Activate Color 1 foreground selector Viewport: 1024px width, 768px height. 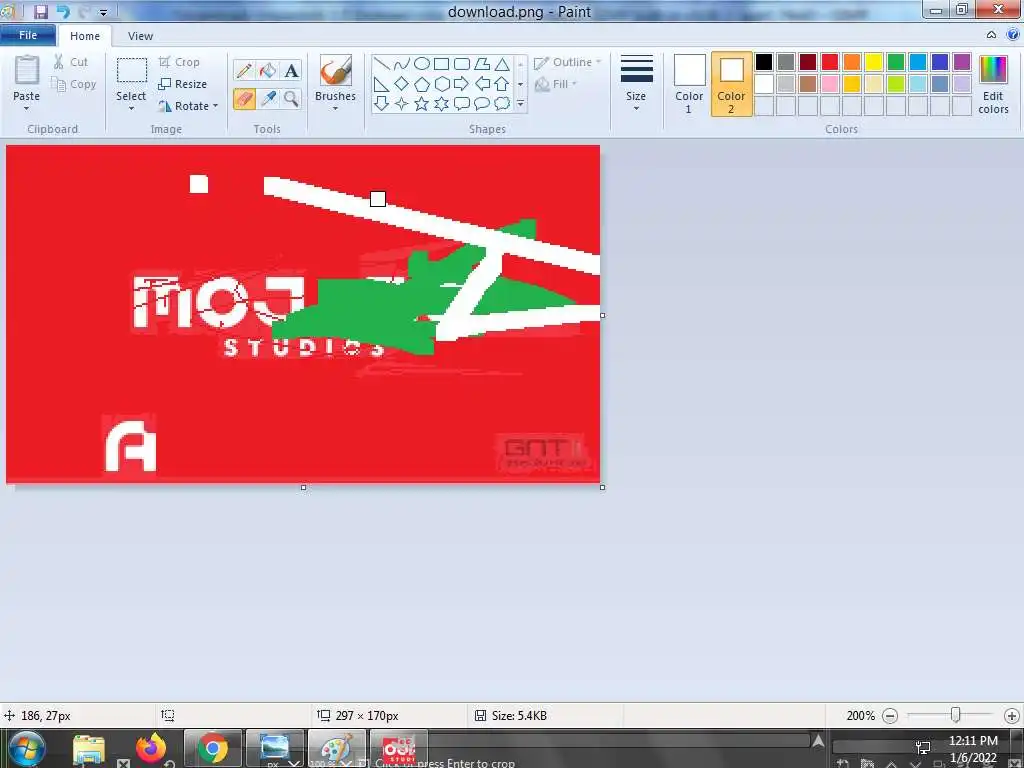point(689,84)
